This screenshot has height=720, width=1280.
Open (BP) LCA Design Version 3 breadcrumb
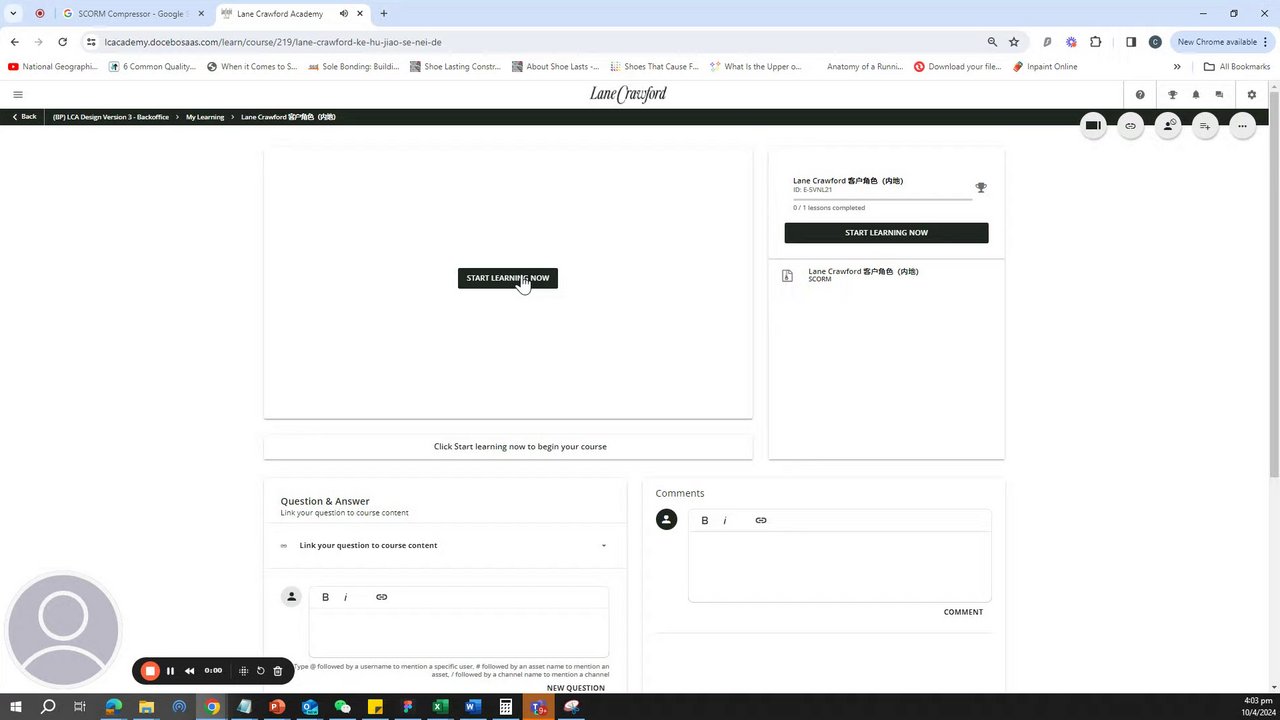(111, 117)
